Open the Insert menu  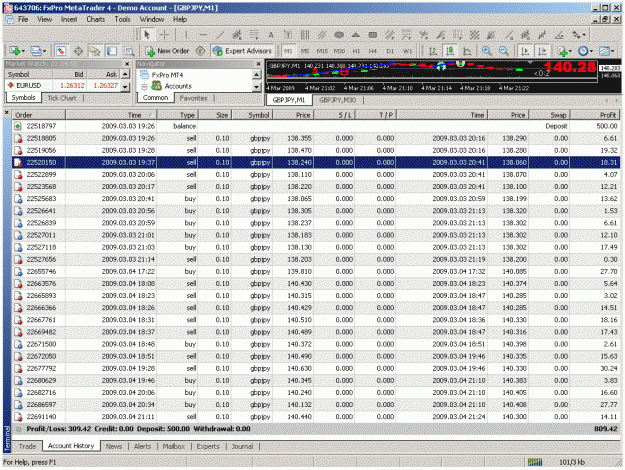(69, 19)
